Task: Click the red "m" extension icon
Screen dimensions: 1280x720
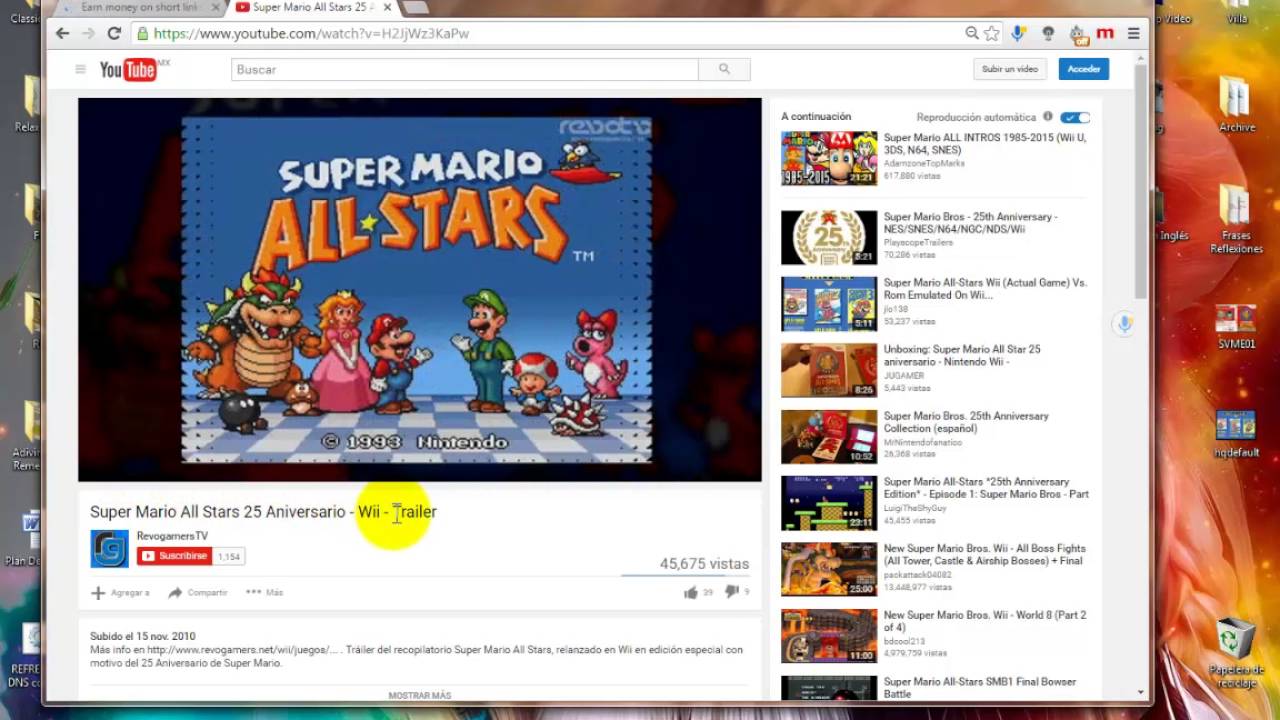Action: coord(1104,33)
